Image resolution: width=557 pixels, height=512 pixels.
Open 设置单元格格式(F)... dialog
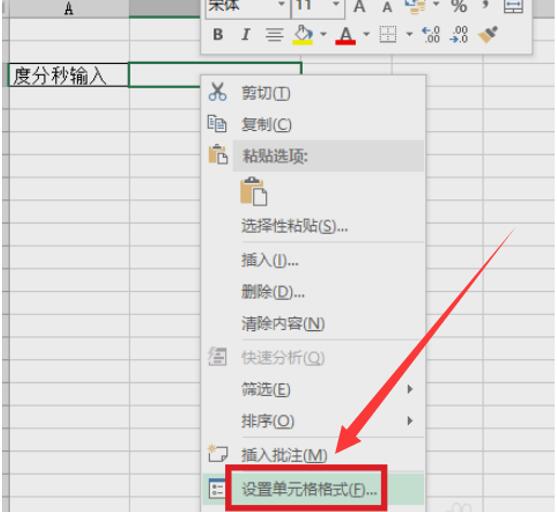(309, 490)
